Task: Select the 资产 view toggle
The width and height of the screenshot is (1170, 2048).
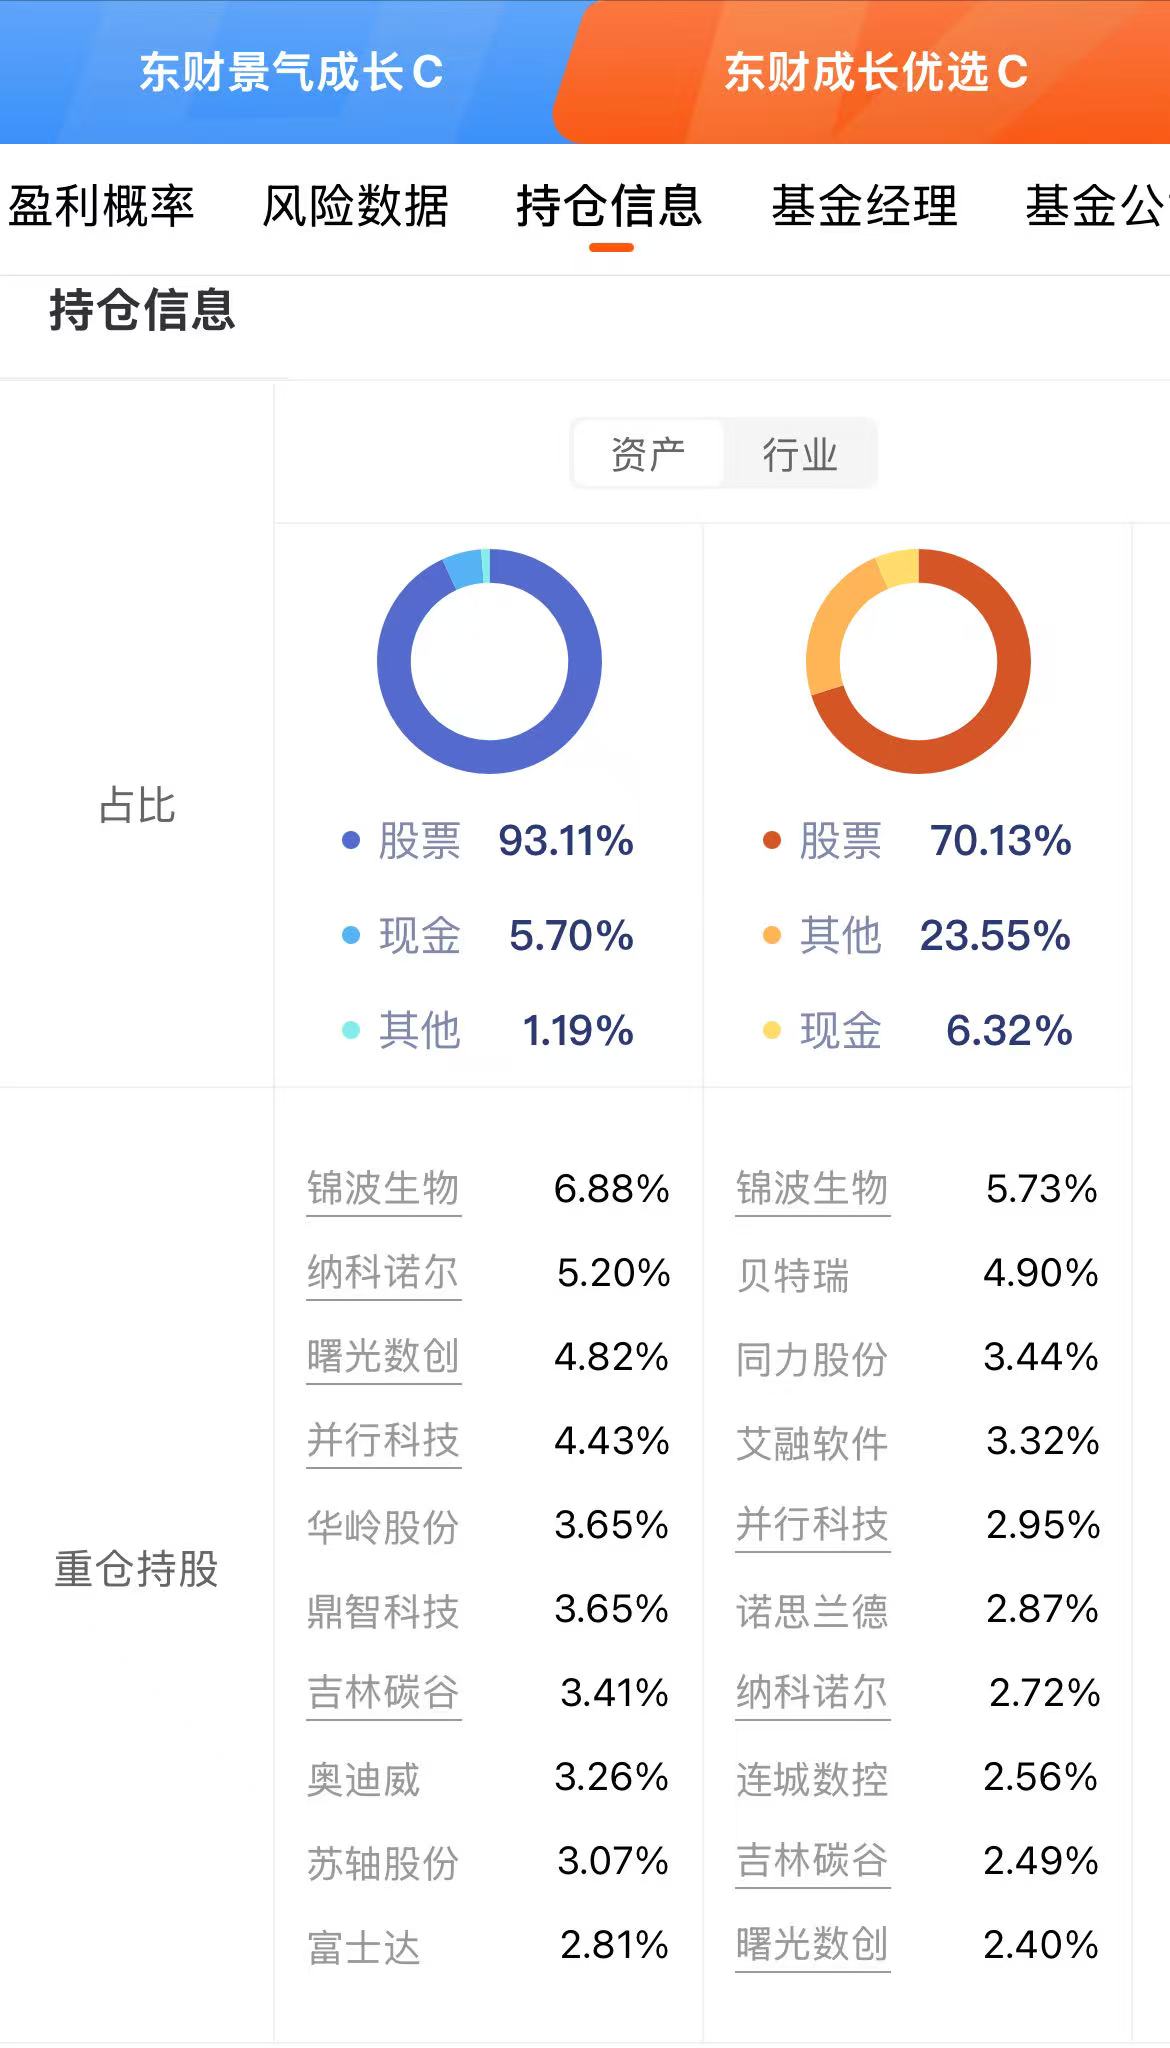Action: tap(648, 455)
